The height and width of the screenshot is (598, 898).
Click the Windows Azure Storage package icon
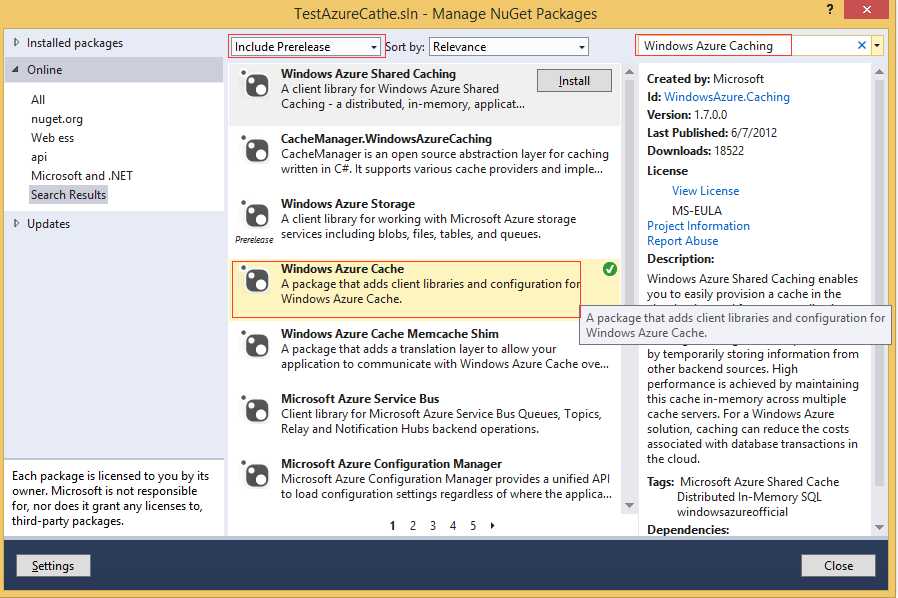pos(256,216)
